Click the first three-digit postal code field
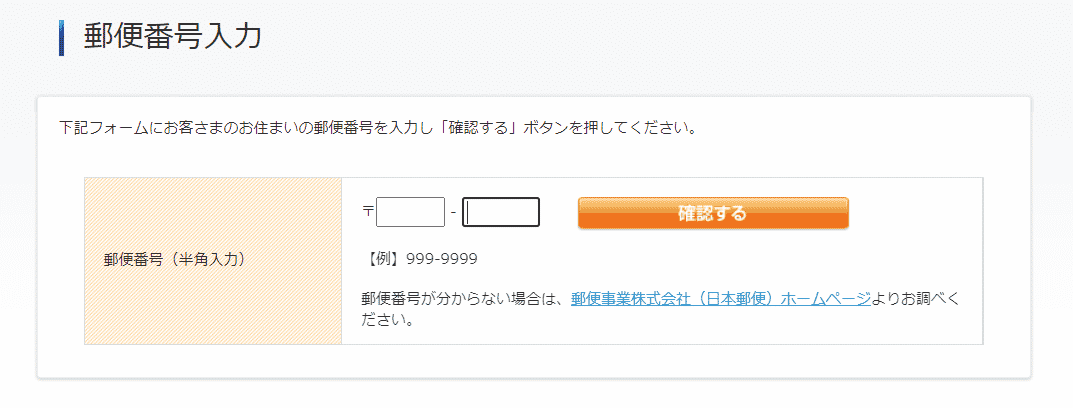This screenshot has height=408, width=1073. tap(411, 212)
